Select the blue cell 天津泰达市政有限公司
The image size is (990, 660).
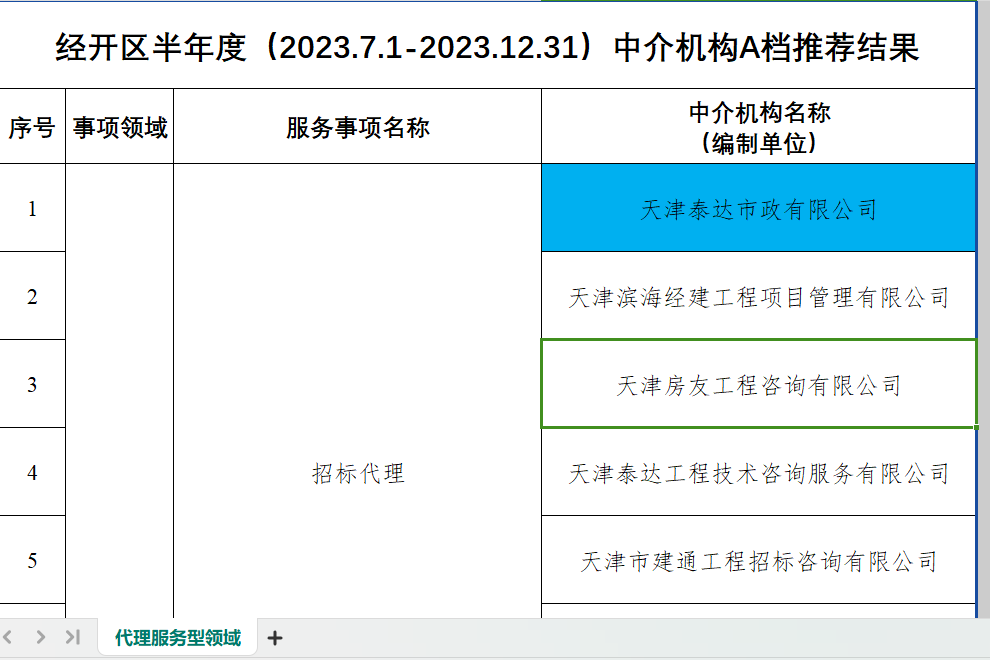point(759,208)
